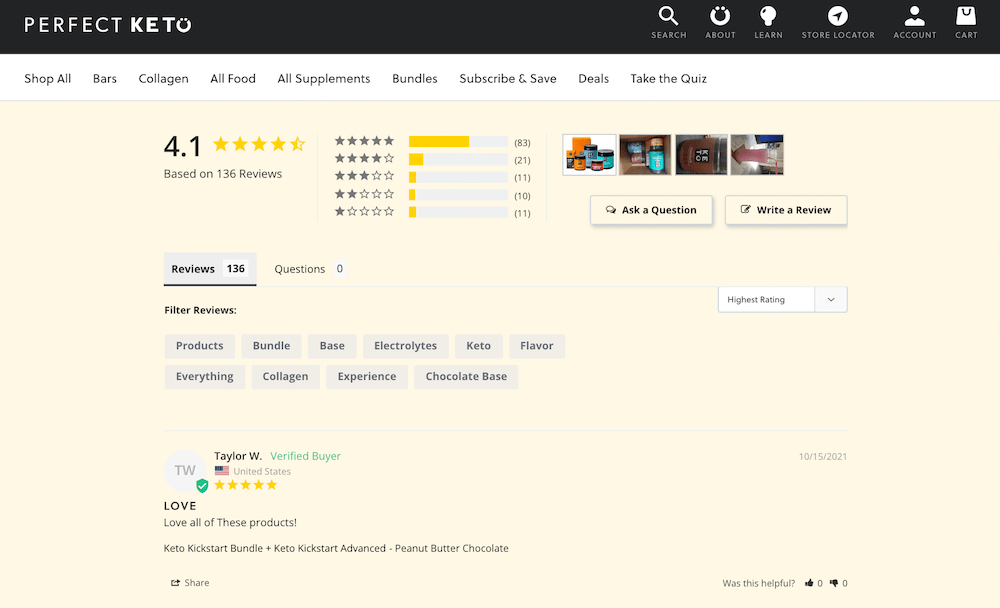Switch to the Reviews tab
Viewport: 1000px width, 608px height.
coord(210,269)
